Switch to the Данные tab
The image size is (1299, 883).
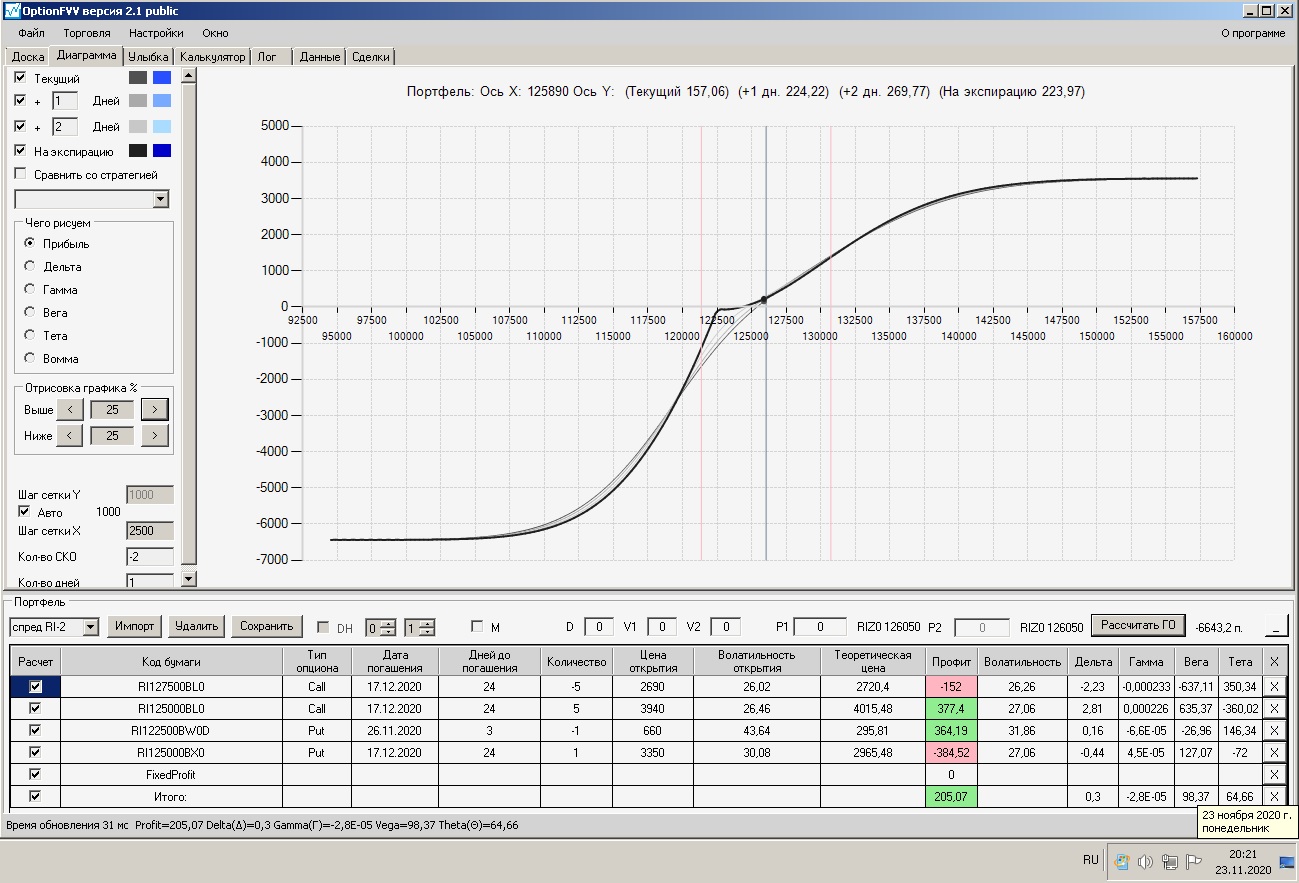[x=320, y=57]
